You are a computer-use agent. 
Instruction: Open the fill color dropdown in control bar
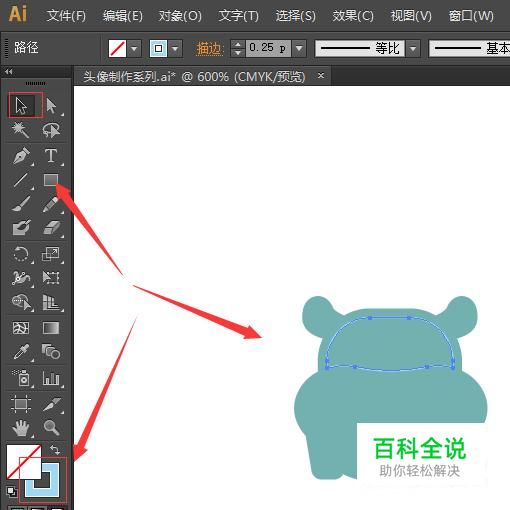pos(134,49)
